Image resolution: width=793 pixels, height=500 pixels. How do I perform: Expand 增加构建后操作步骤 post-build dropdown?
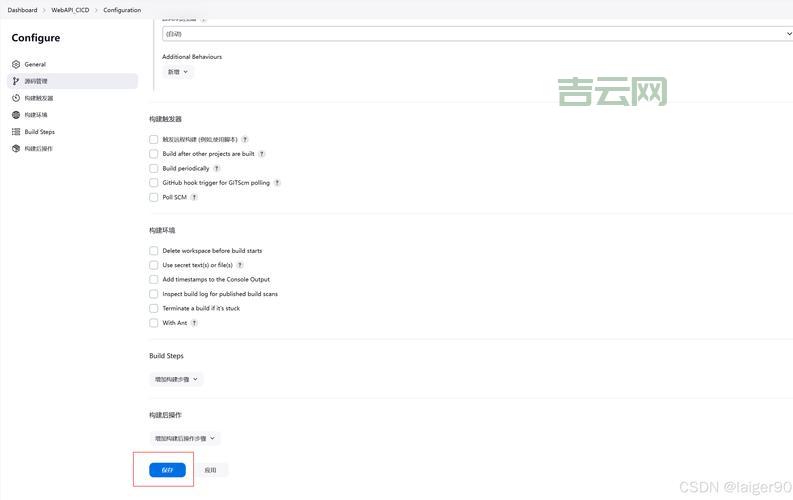click(185, 438)
